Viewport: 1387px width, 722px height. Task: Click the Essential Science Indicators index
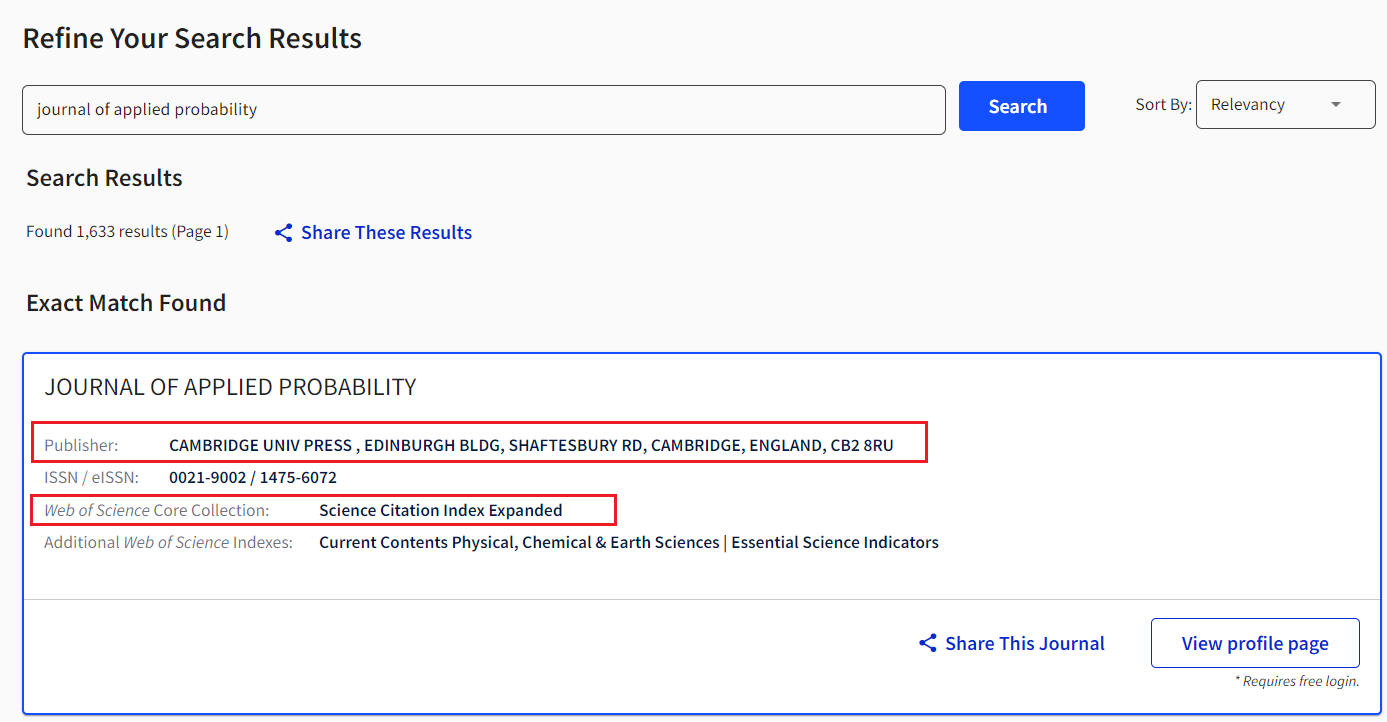[835, 542]
